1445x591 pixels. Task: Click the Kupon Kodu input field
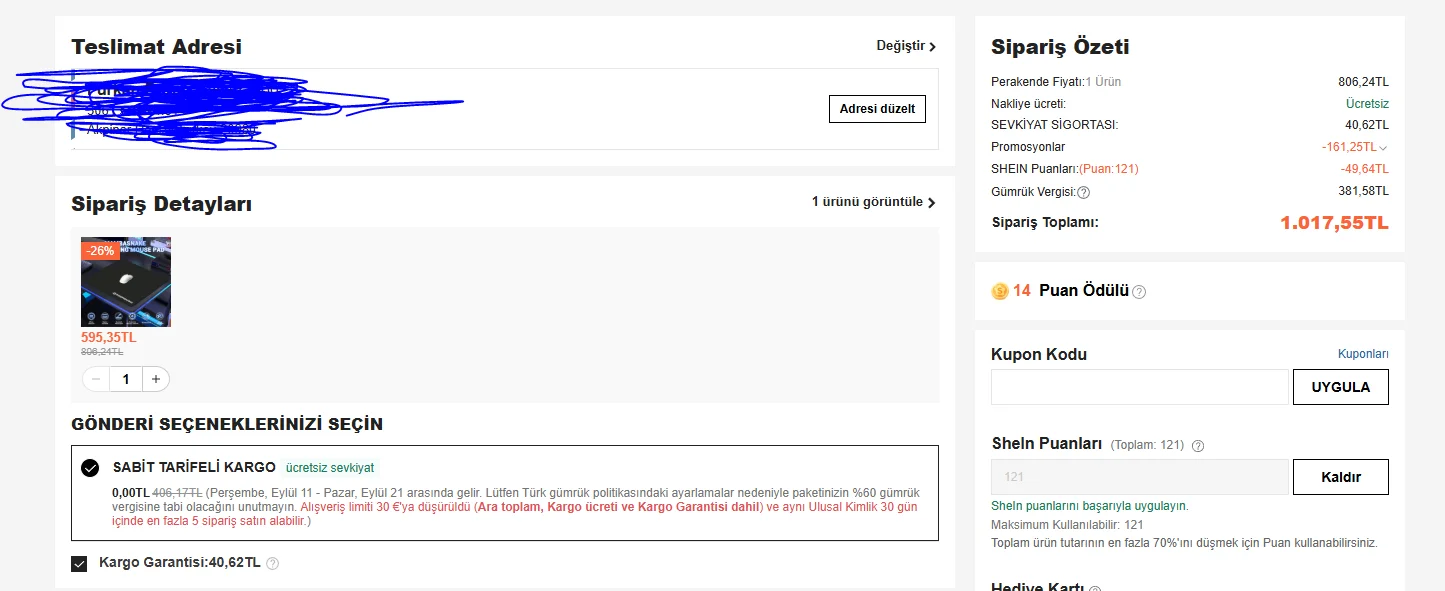point(1140,387)
